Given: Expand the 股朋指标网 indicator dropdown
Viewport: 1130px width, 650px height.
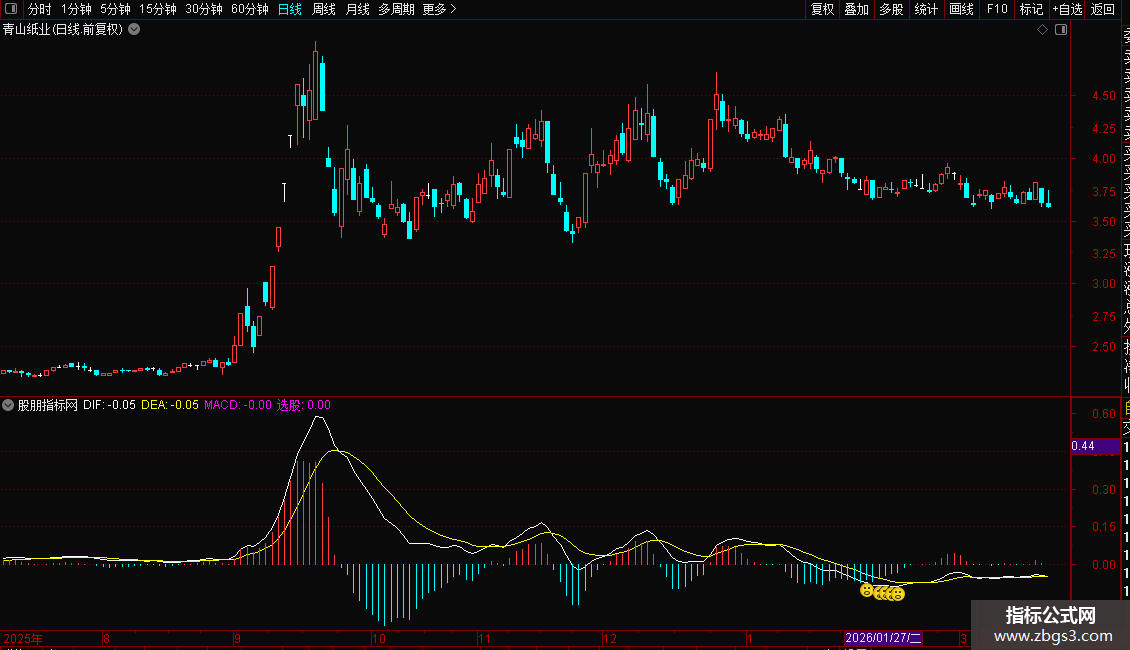Looking at the screenshot, I should (9, 406).
